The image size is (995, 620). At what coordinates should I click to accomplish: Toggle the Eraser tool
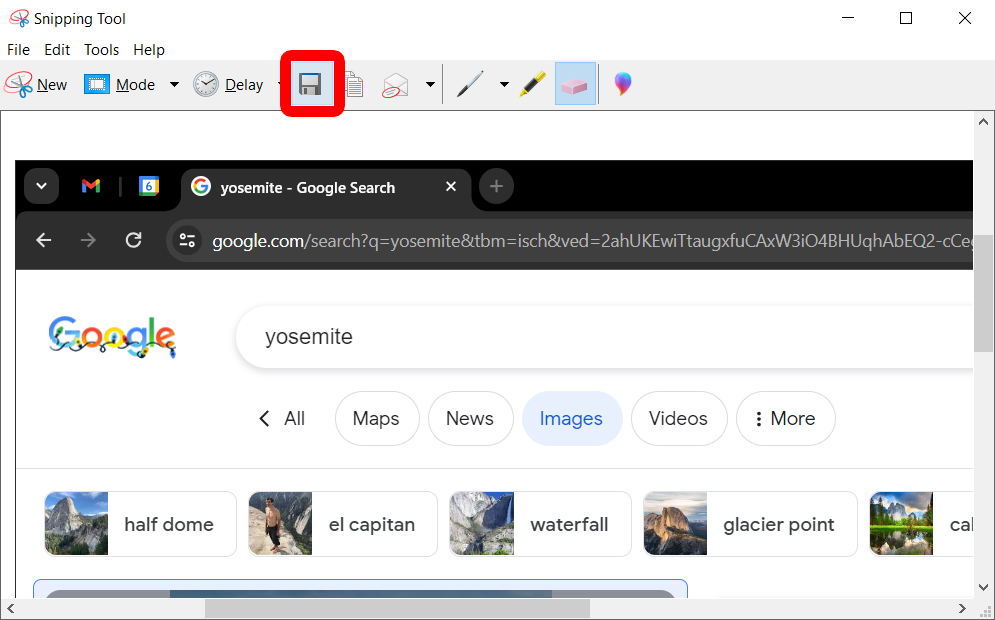pyautogui.click(x=575, y=85)
